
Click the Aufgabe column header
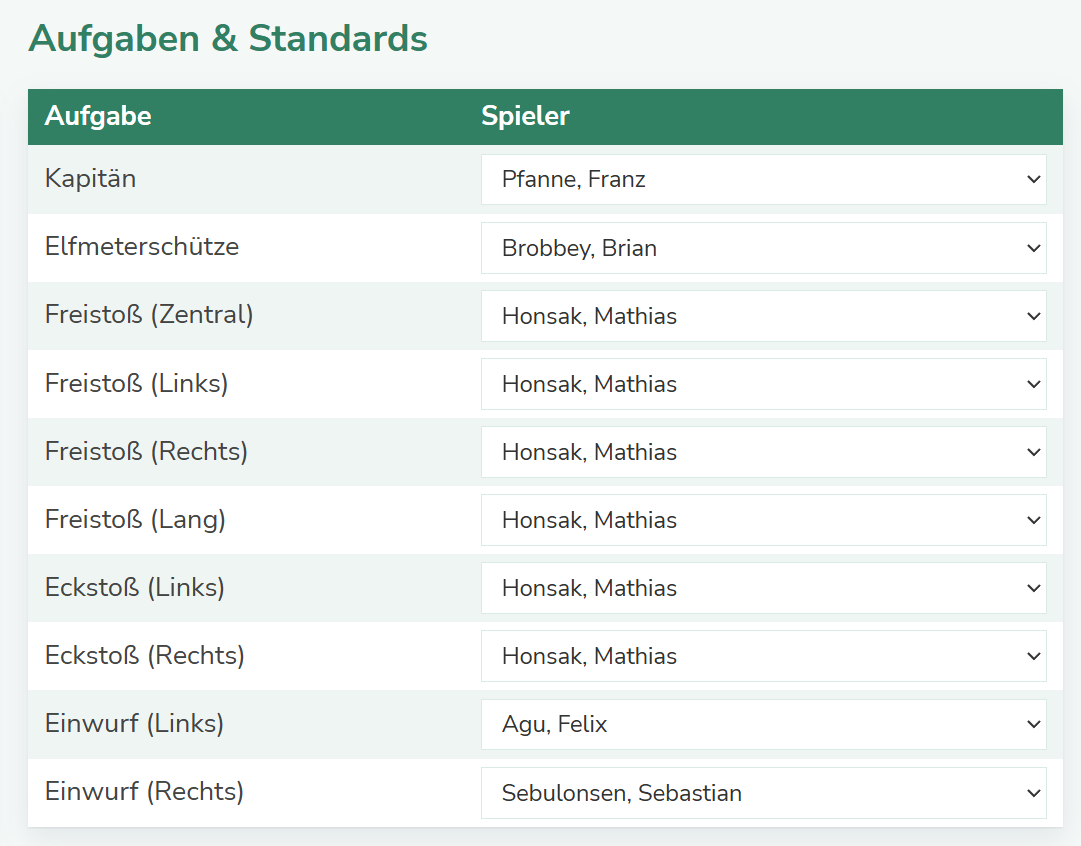pyautogui.click(x=98, y=116)
